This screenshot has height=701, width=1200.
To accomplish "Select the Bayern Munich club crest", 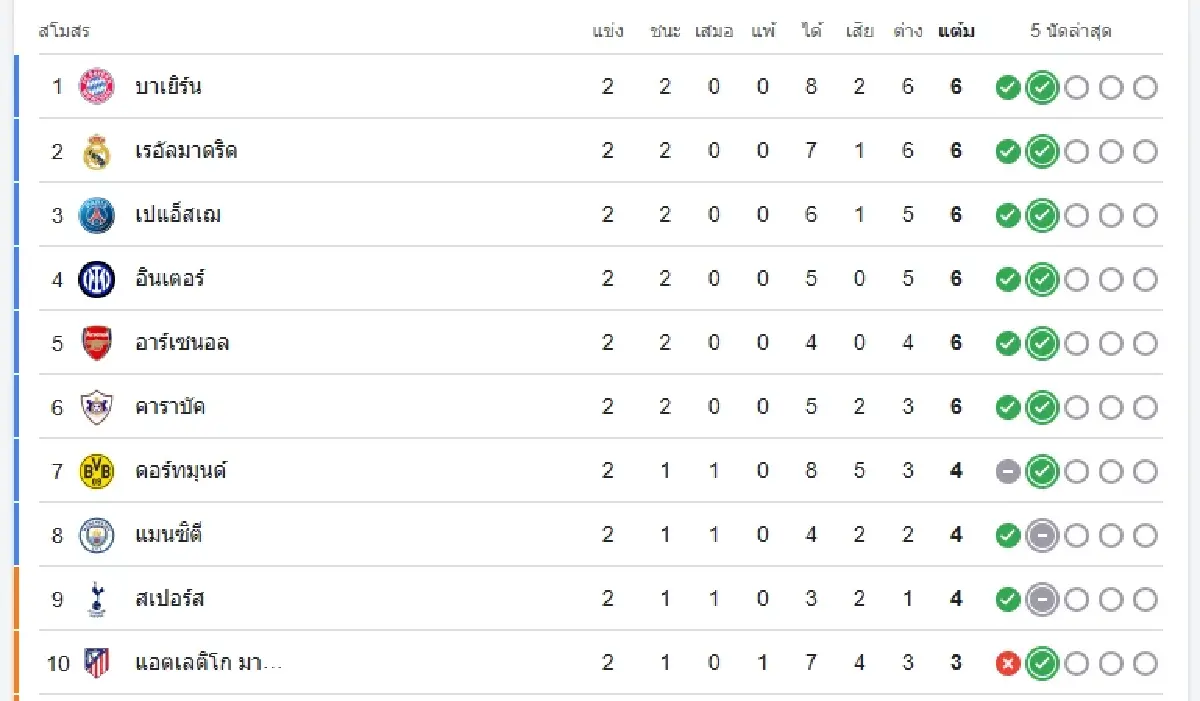I will coord(96,86).
